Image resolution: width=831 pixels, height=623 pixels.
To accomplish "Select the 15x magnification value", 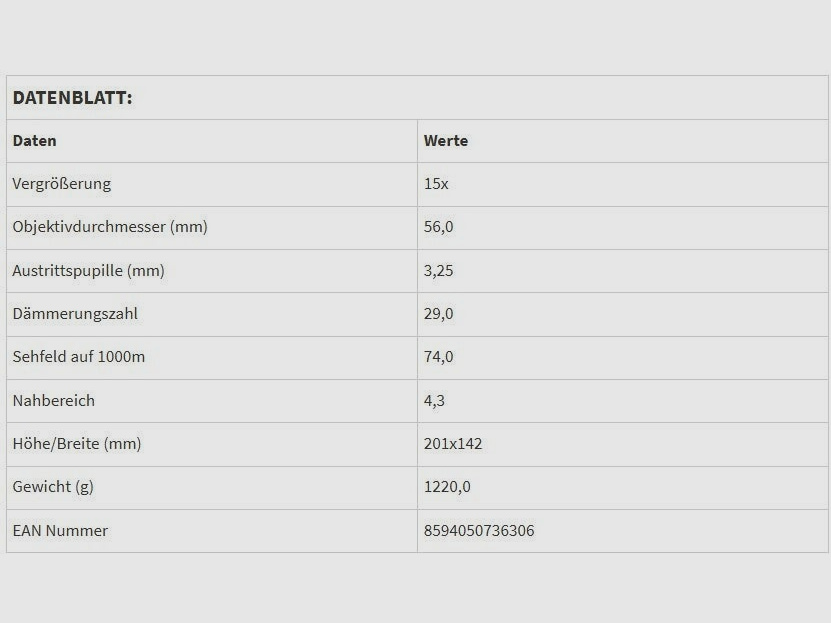I will click(x=436, y=184).
